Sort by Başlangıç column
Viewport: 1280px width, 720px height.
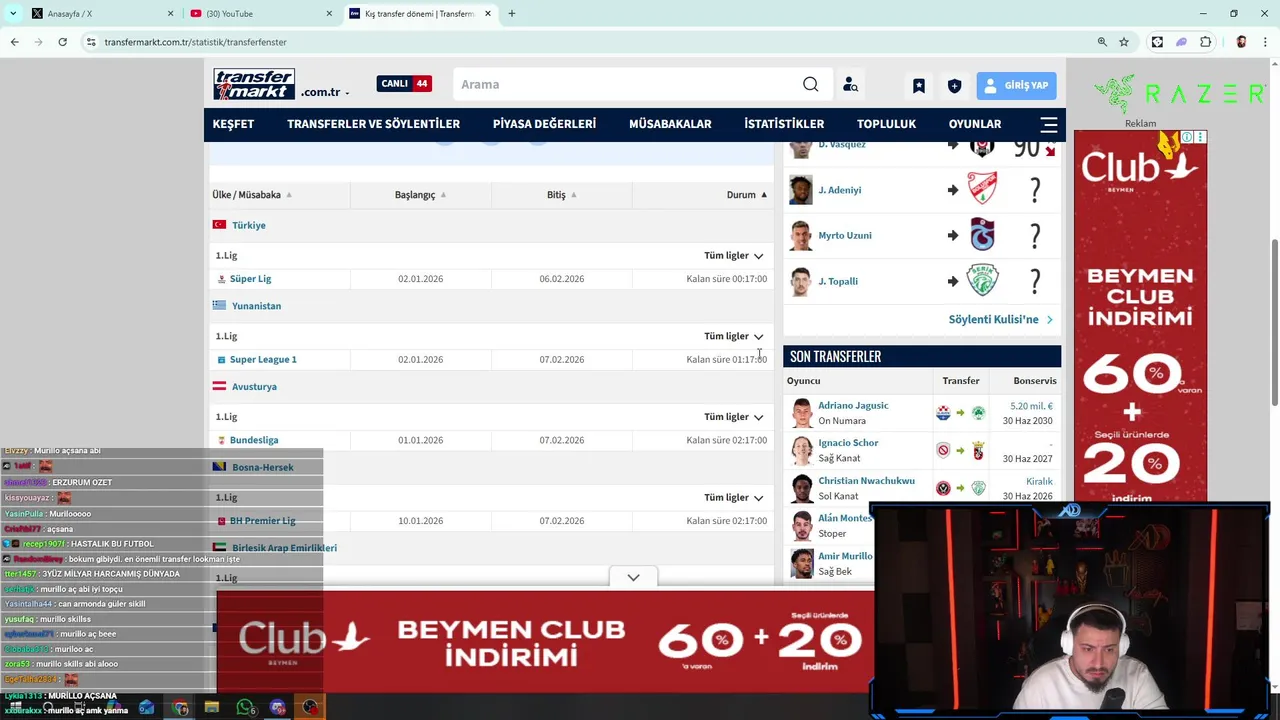pos(420,195)
